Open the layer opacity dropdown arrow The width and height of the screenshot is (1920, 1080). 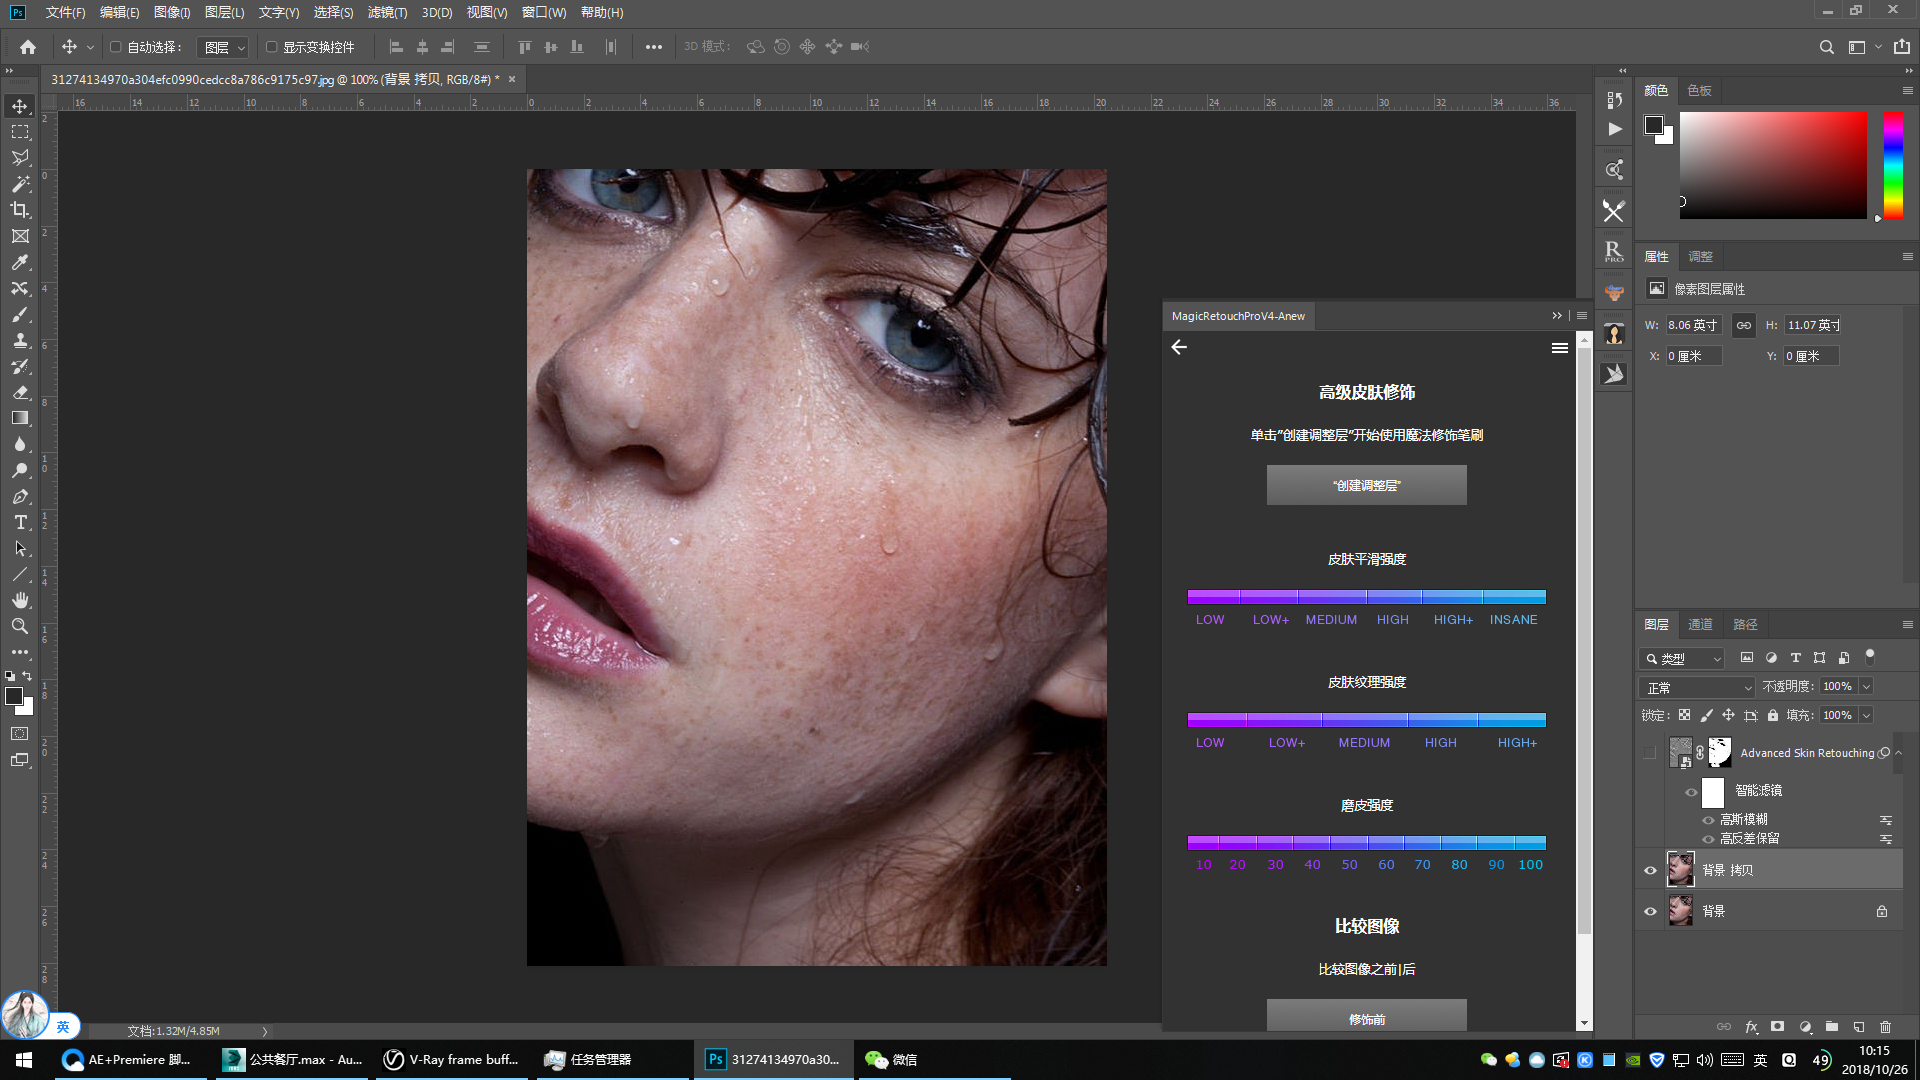pyautogui.click(x=1866, y=687)
